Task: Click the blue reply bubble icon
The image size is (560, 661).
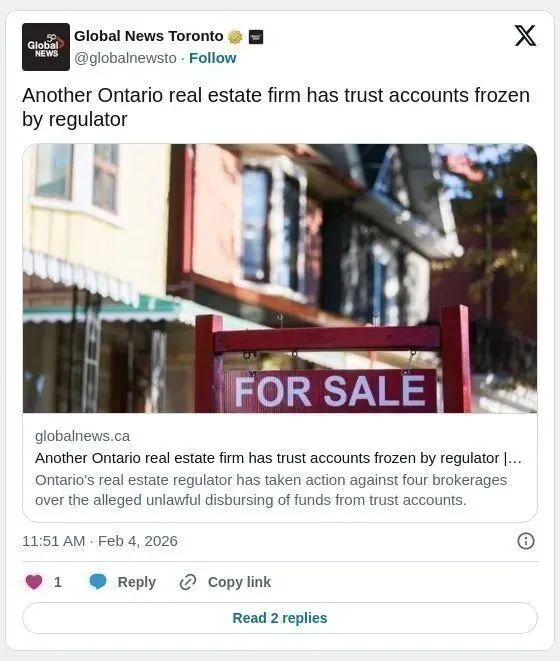Action: click(x=98, y=582)
